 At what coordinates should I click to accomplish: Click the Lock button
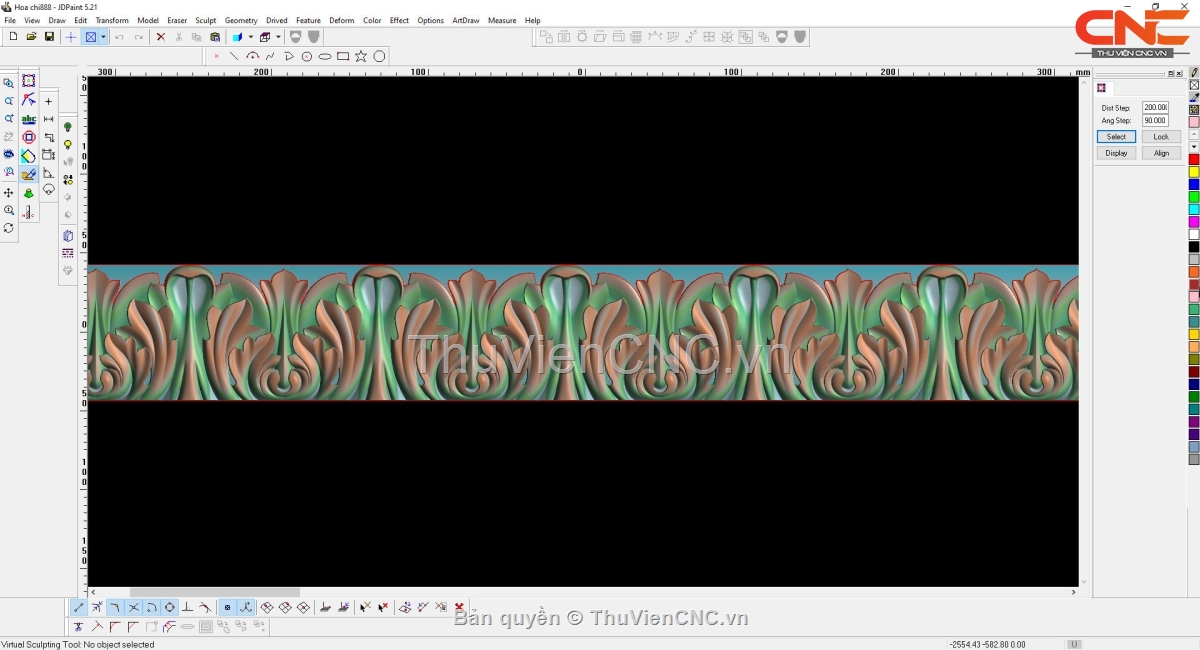point(1160,136)
